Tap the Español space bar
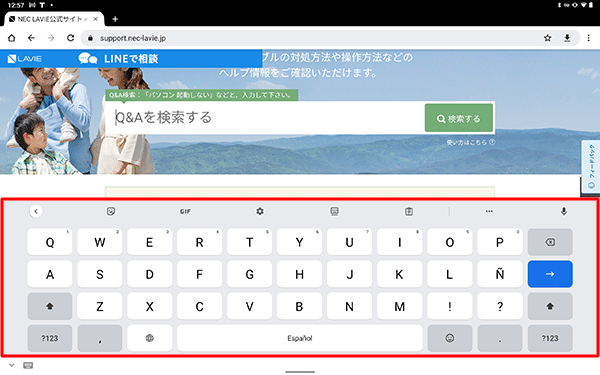This screenshot has width=600, height=375. tap(300, 338)
